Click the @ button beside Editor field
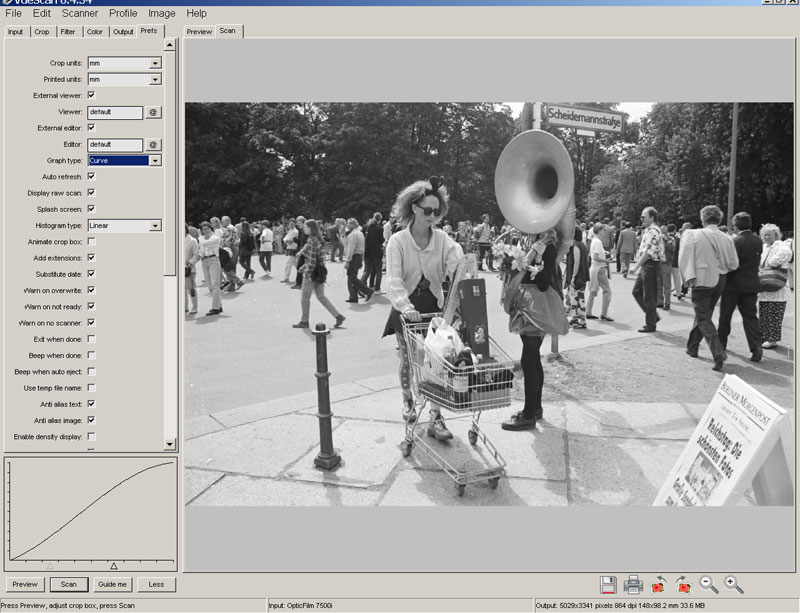This screenshot has height=613, width=800. pos(153,144)
